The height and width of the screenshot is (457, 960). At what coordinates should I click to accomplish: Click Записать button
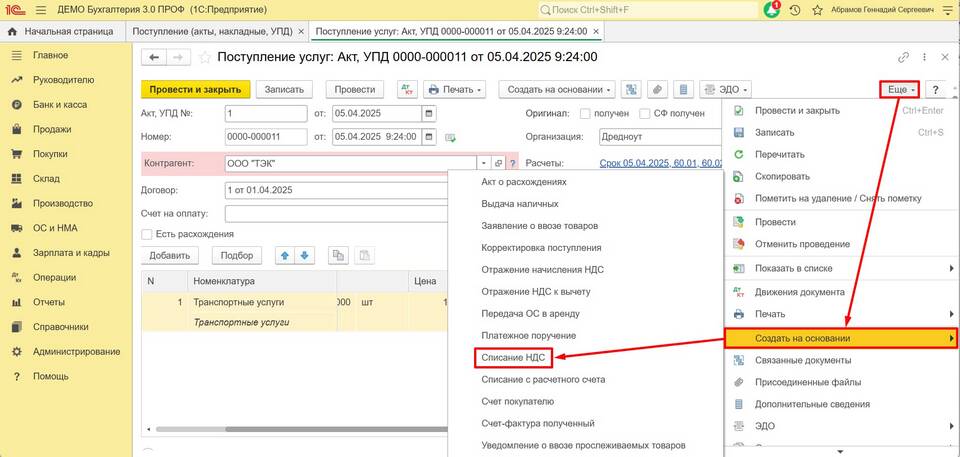pyautogui.click(x=284, y=89)
